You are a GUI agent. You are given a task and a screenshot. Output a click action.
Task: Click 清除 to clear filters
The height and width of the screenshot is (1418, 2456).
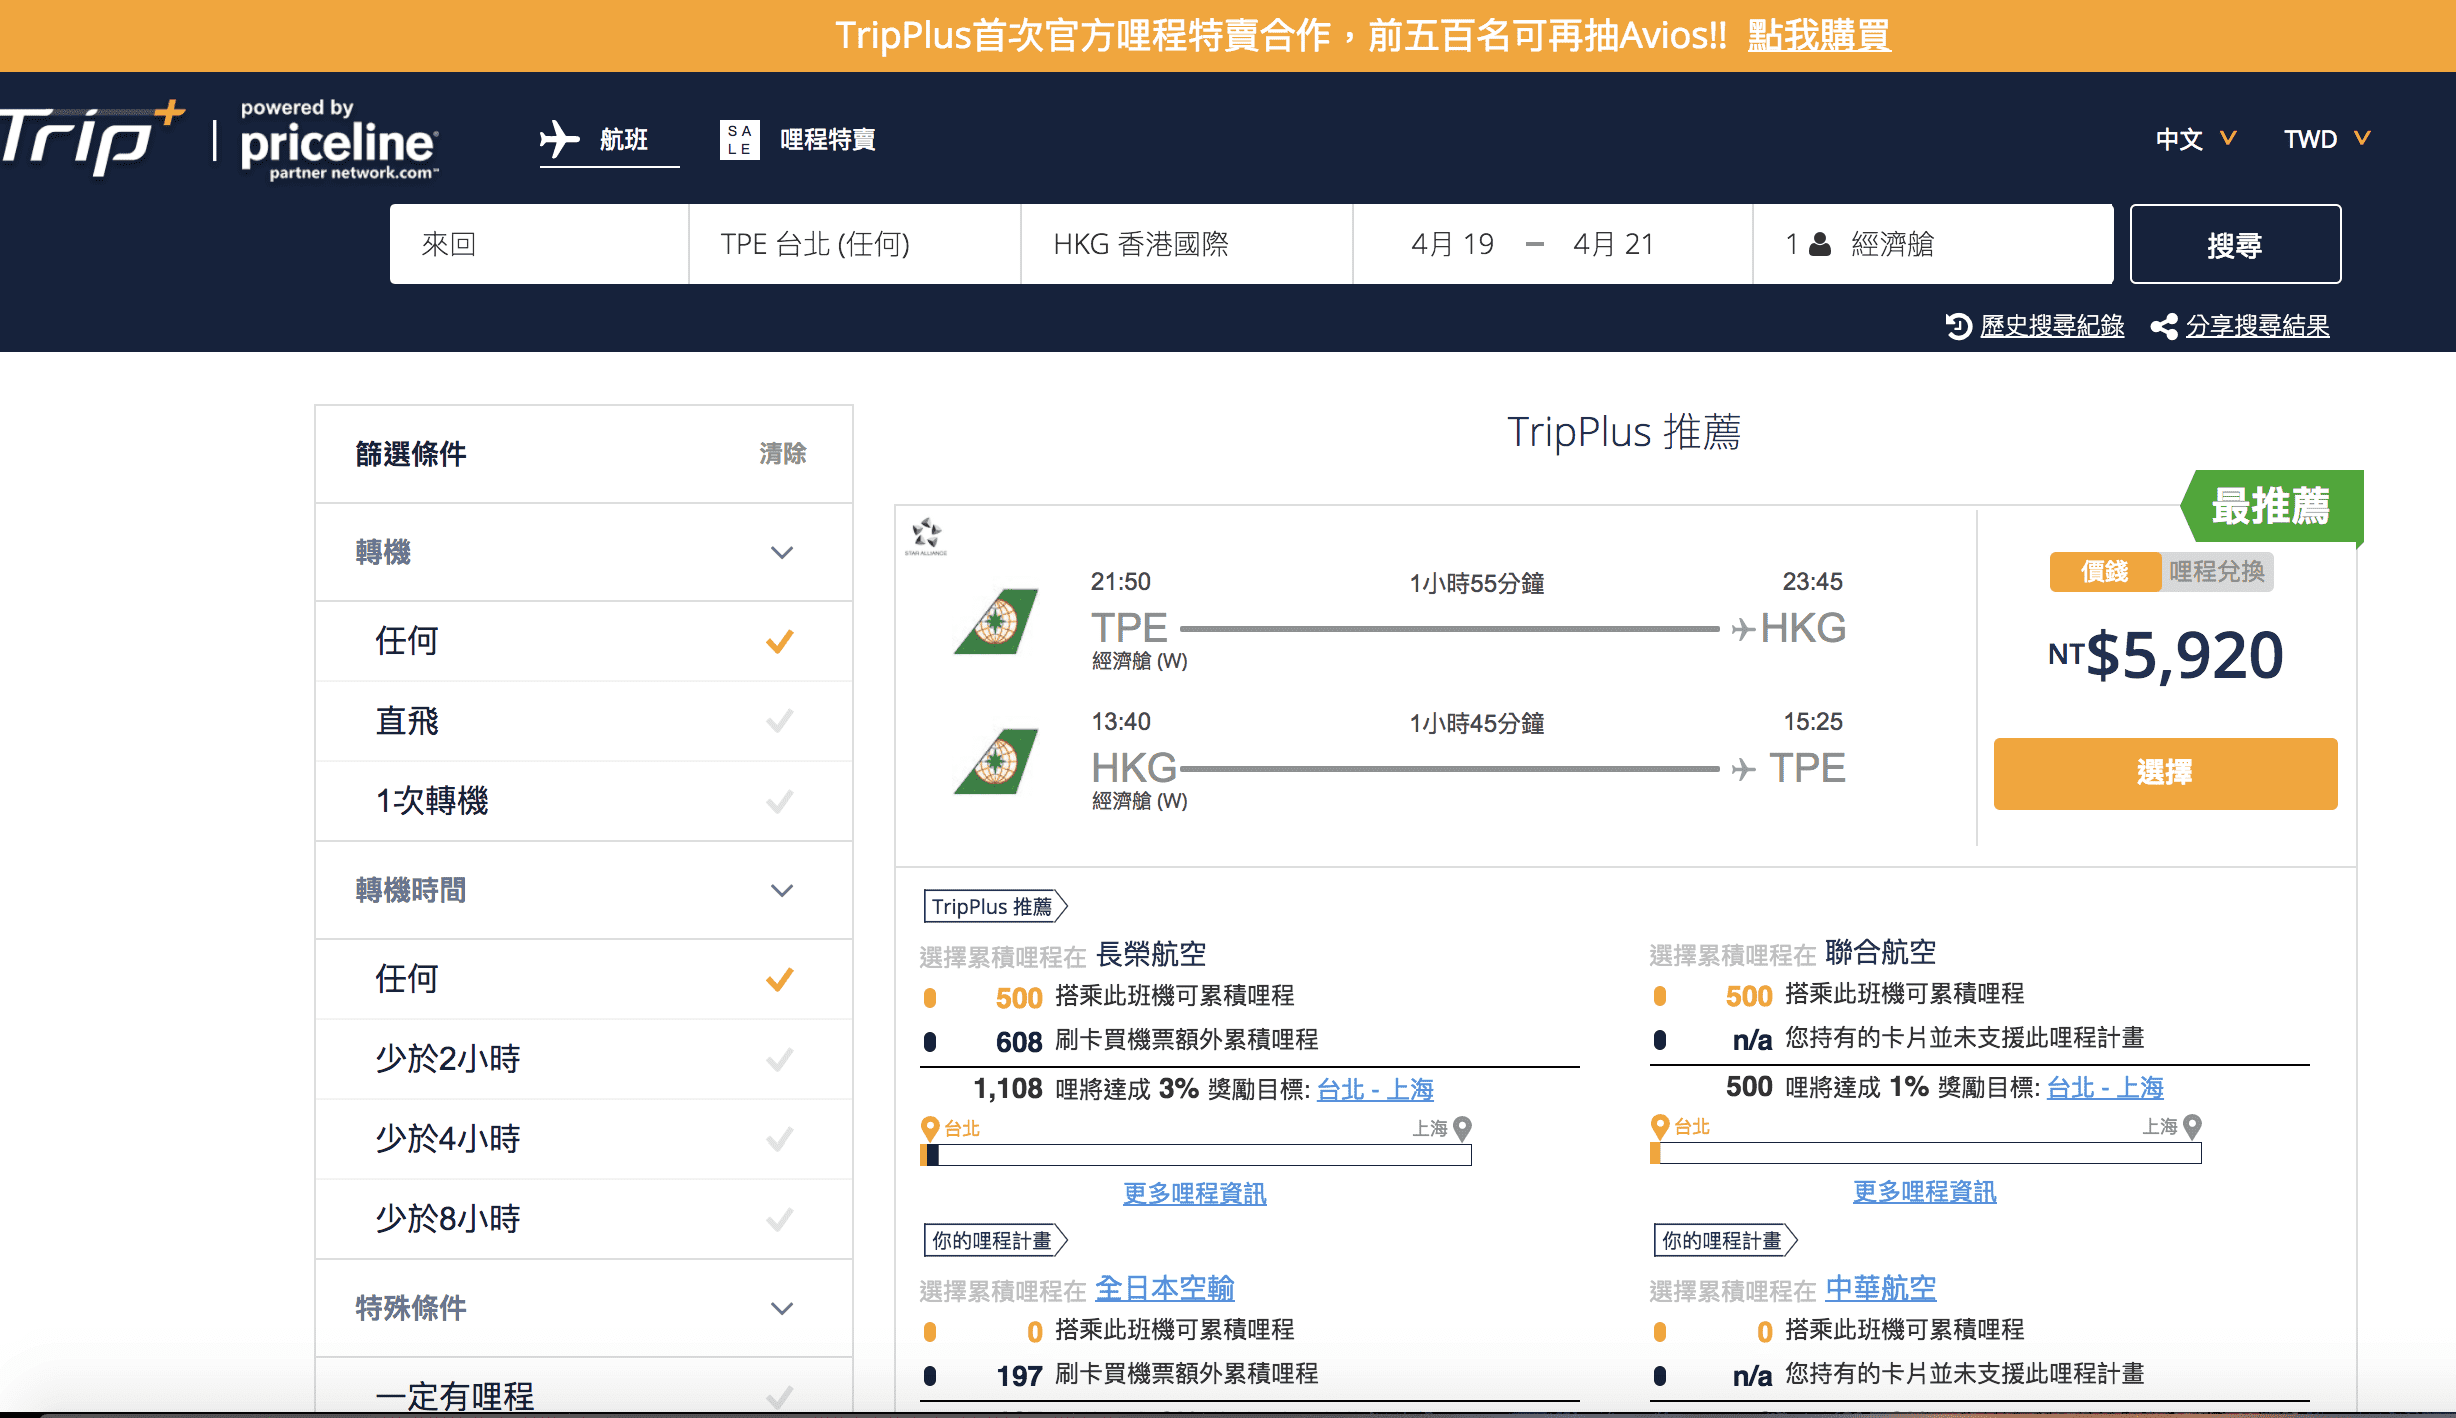(x=782, y=454)
